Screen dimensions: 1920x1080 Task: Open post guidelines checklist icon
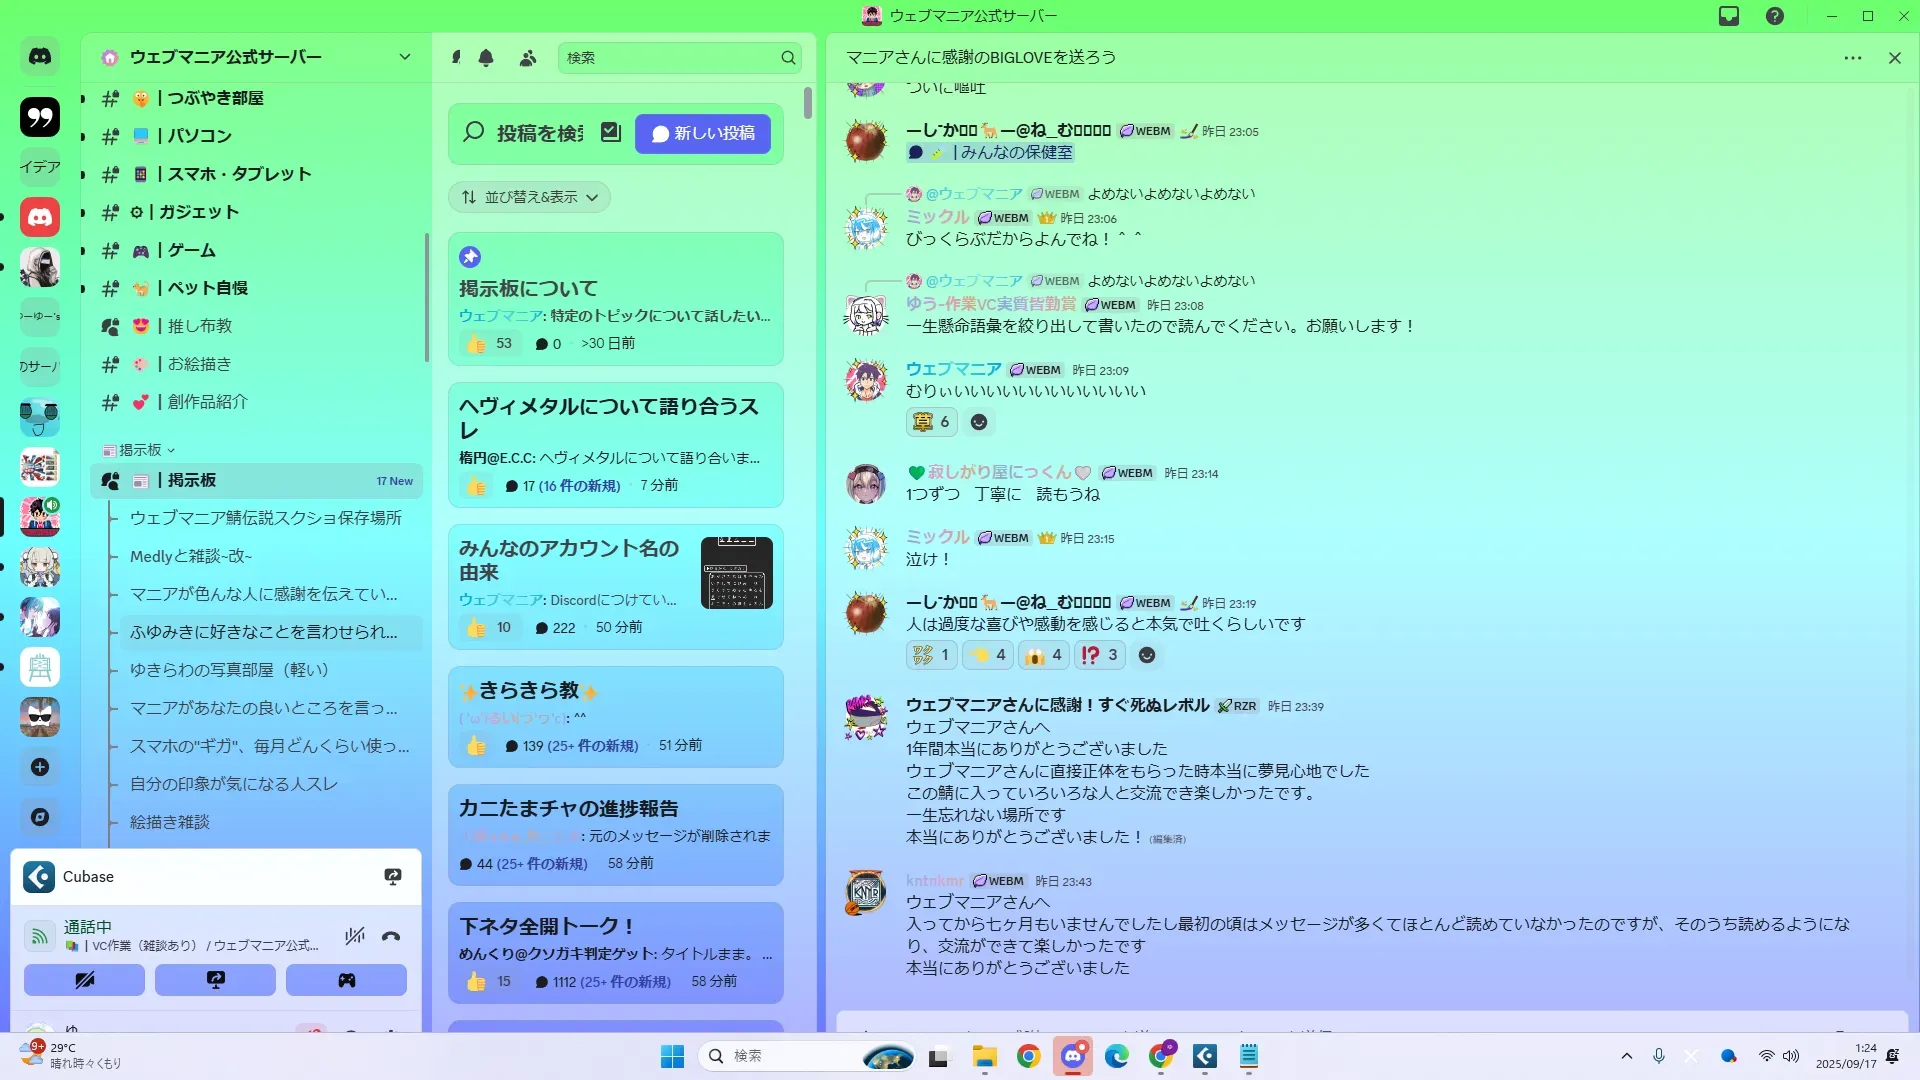pos(611,132)
